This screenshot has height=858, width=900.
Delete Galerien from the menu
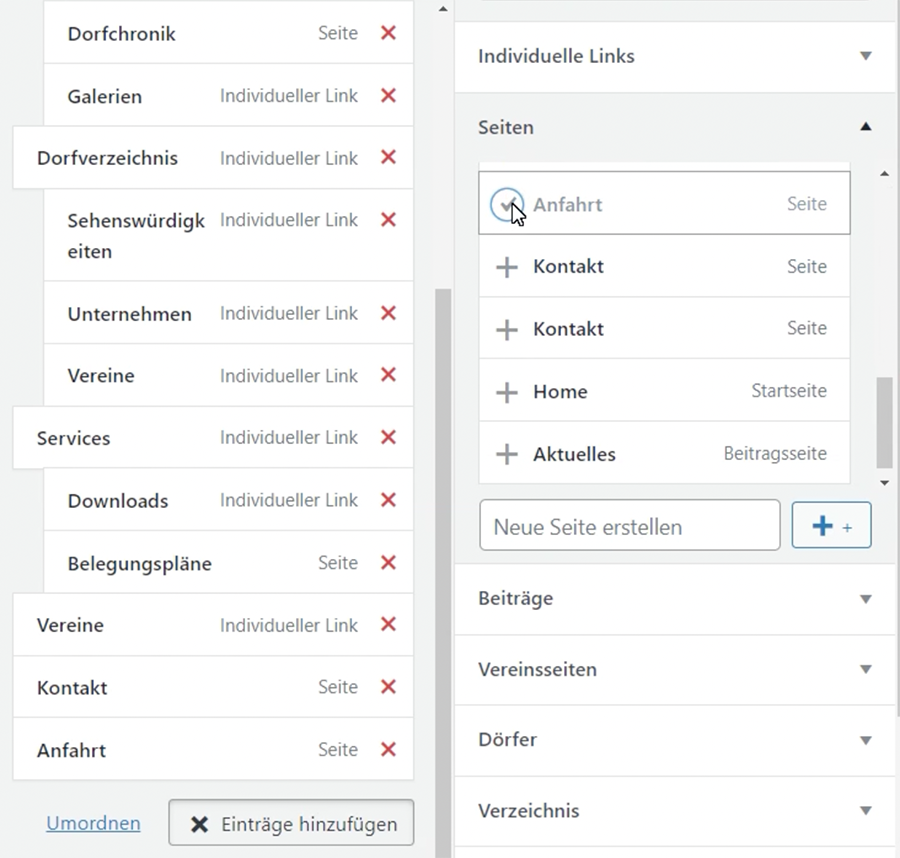(x=388, y=96)
